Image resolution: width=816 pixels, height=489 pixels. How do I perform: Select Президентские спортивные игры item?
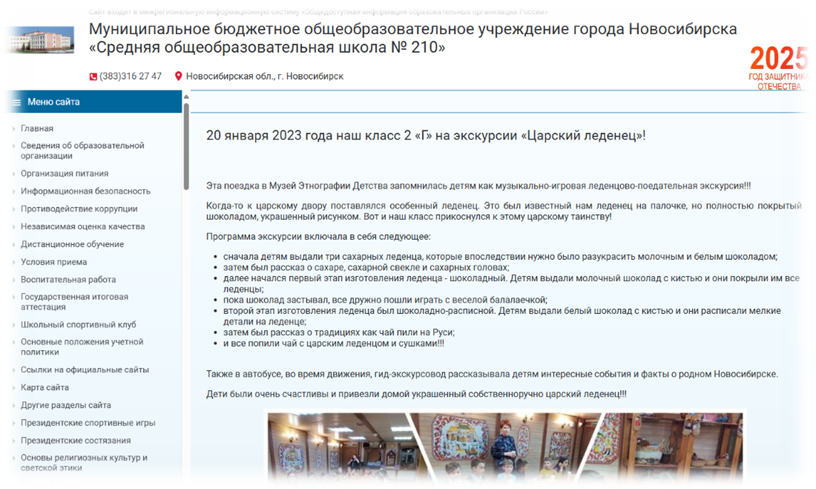[88, 423]
